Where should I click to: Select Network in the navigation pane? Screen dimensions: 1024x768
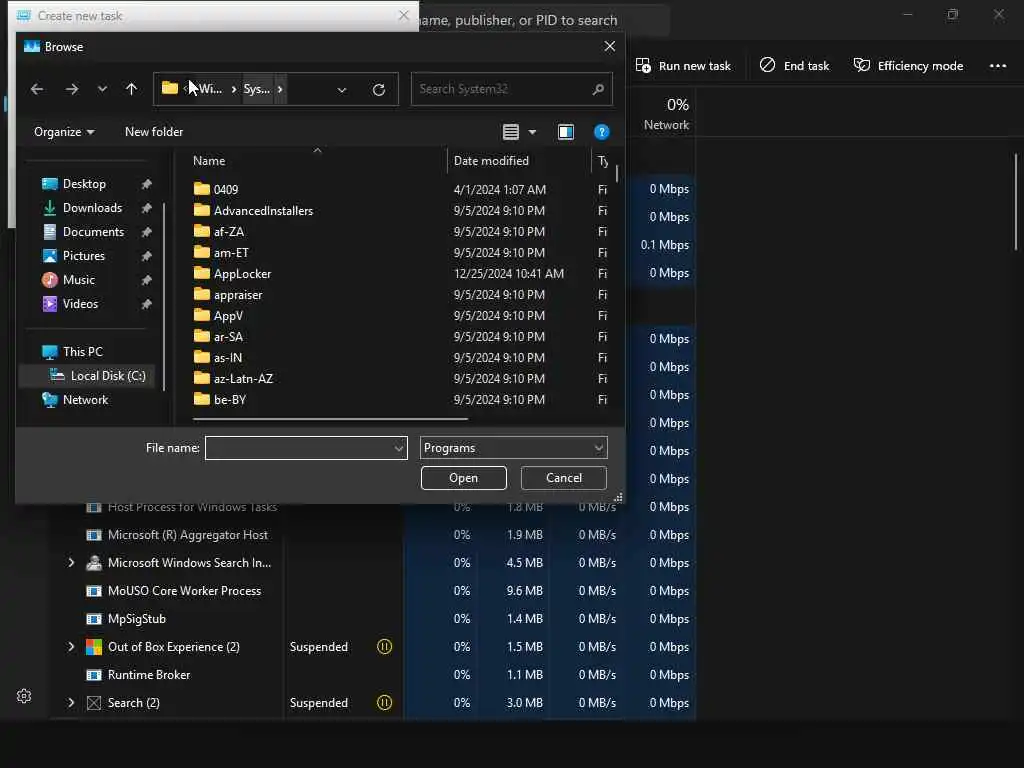(86, 400)
